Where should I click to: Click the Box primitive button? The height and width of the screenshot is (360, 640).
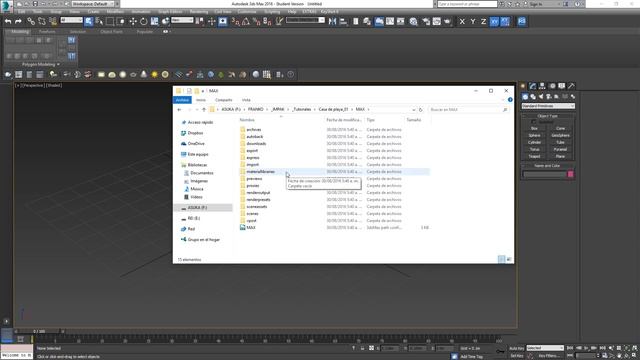pyautogui.click(x=534, y=128)
